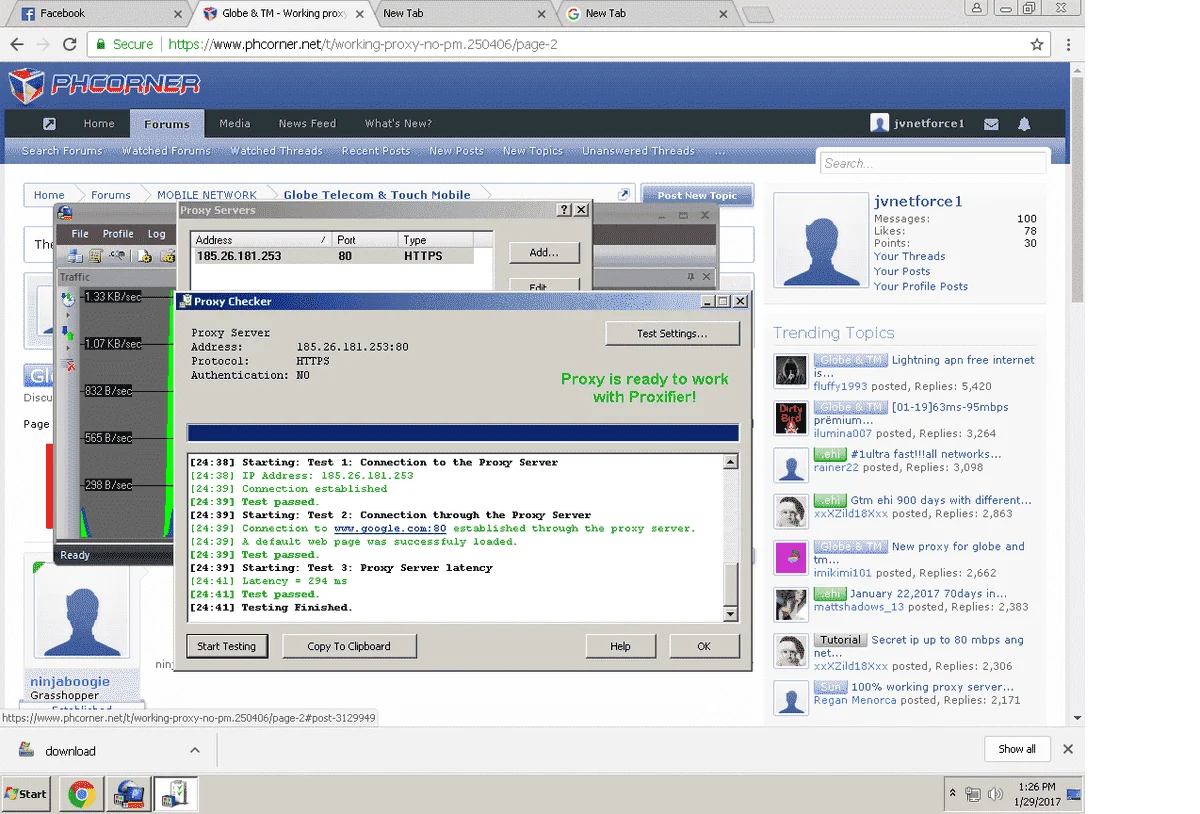
Task: Open the News Feed tab
Action: [x=307, y=124]
